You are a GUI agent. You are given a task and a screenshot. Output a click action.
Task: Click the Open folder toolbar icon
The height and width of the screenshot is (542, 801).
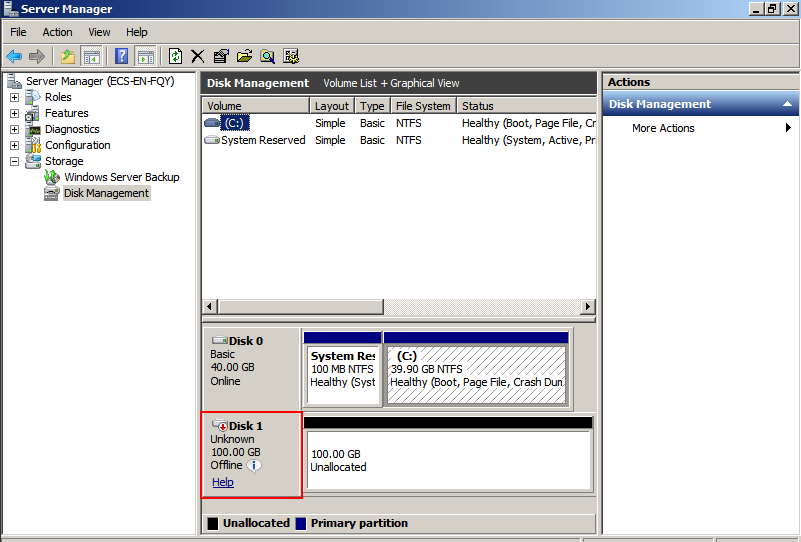(x=244, y=56)
